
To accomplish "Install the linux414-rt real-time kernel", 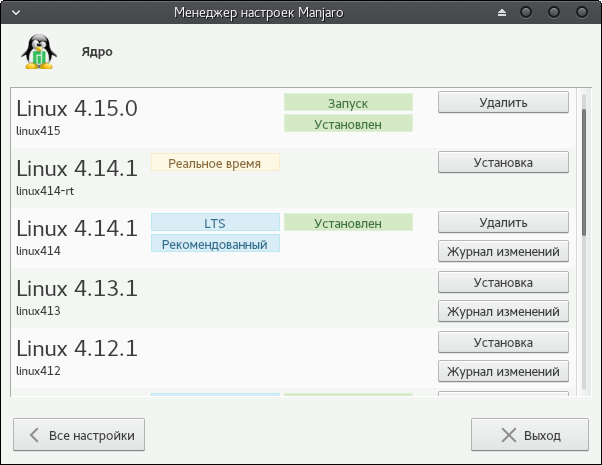I will 503,162.
